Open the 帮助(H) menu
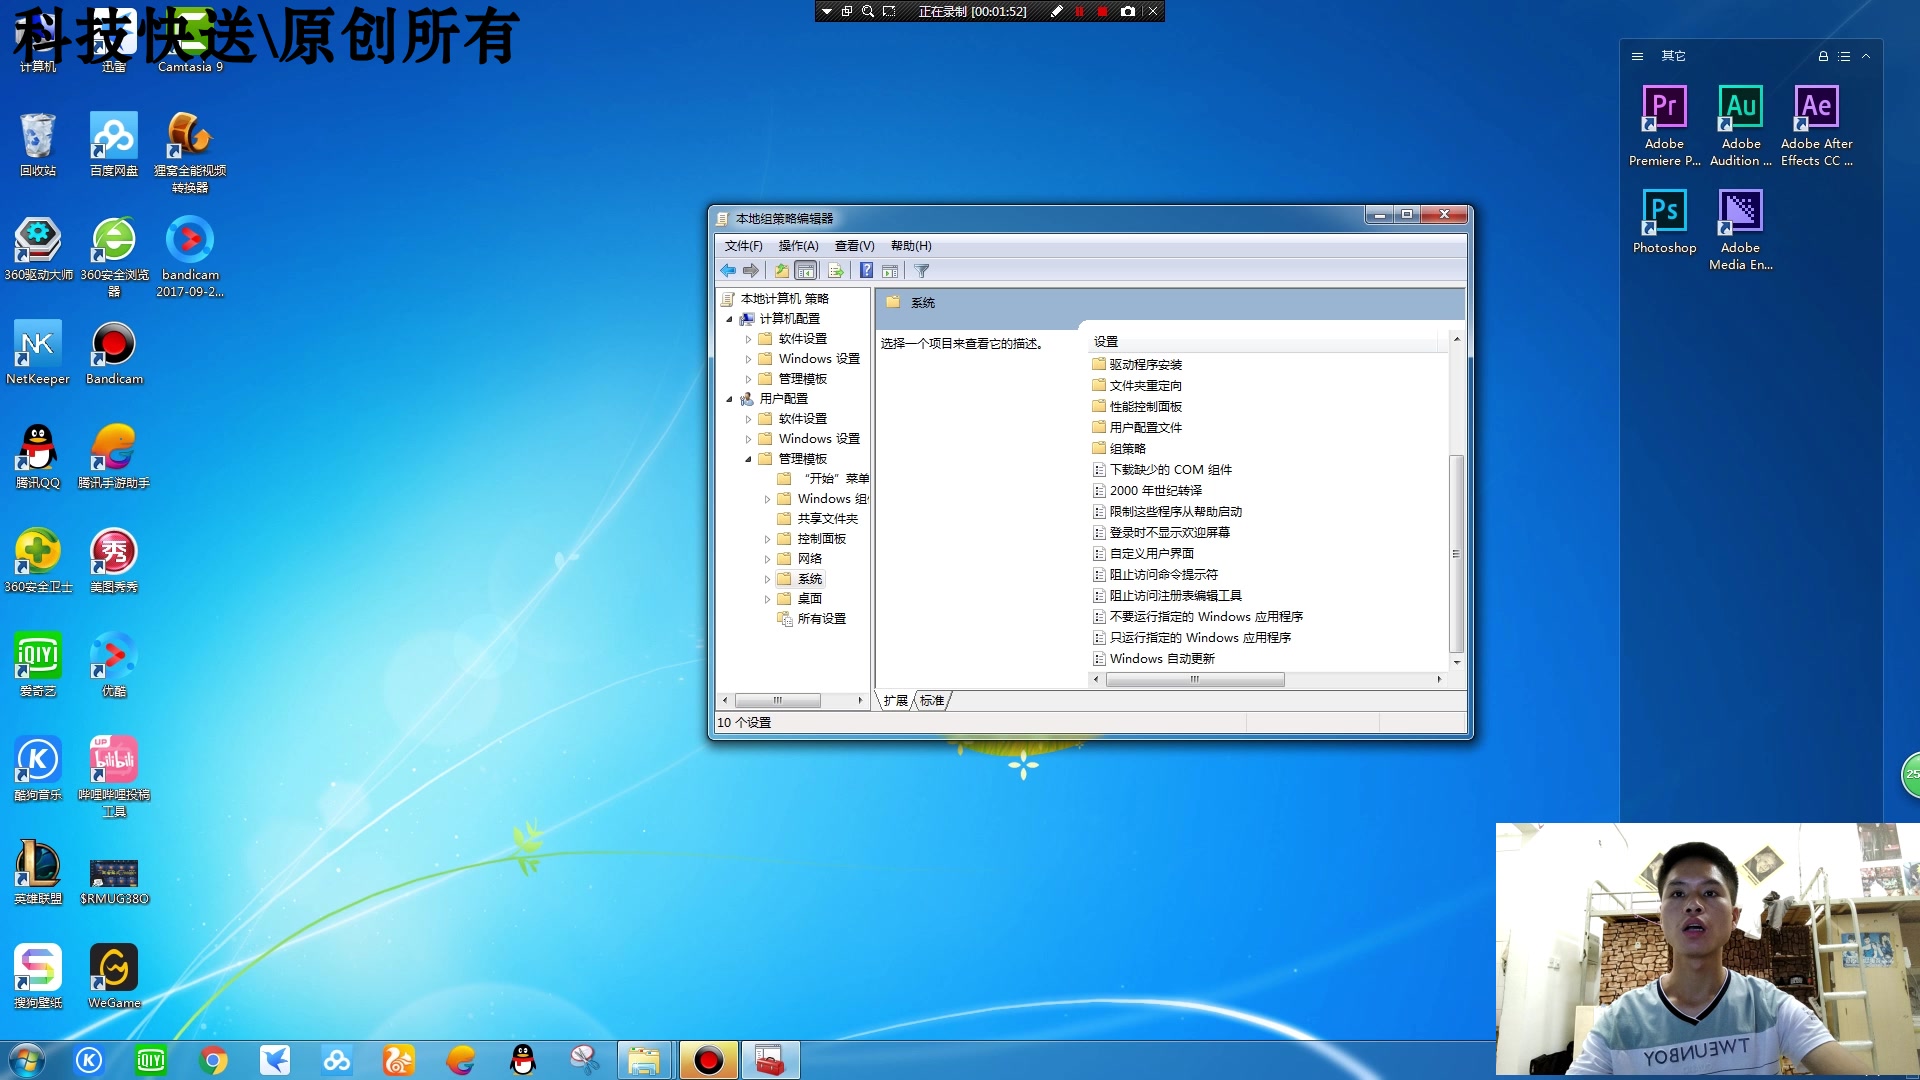The height and width of the screenshot is (1080, 1920). tap(911, 246)
